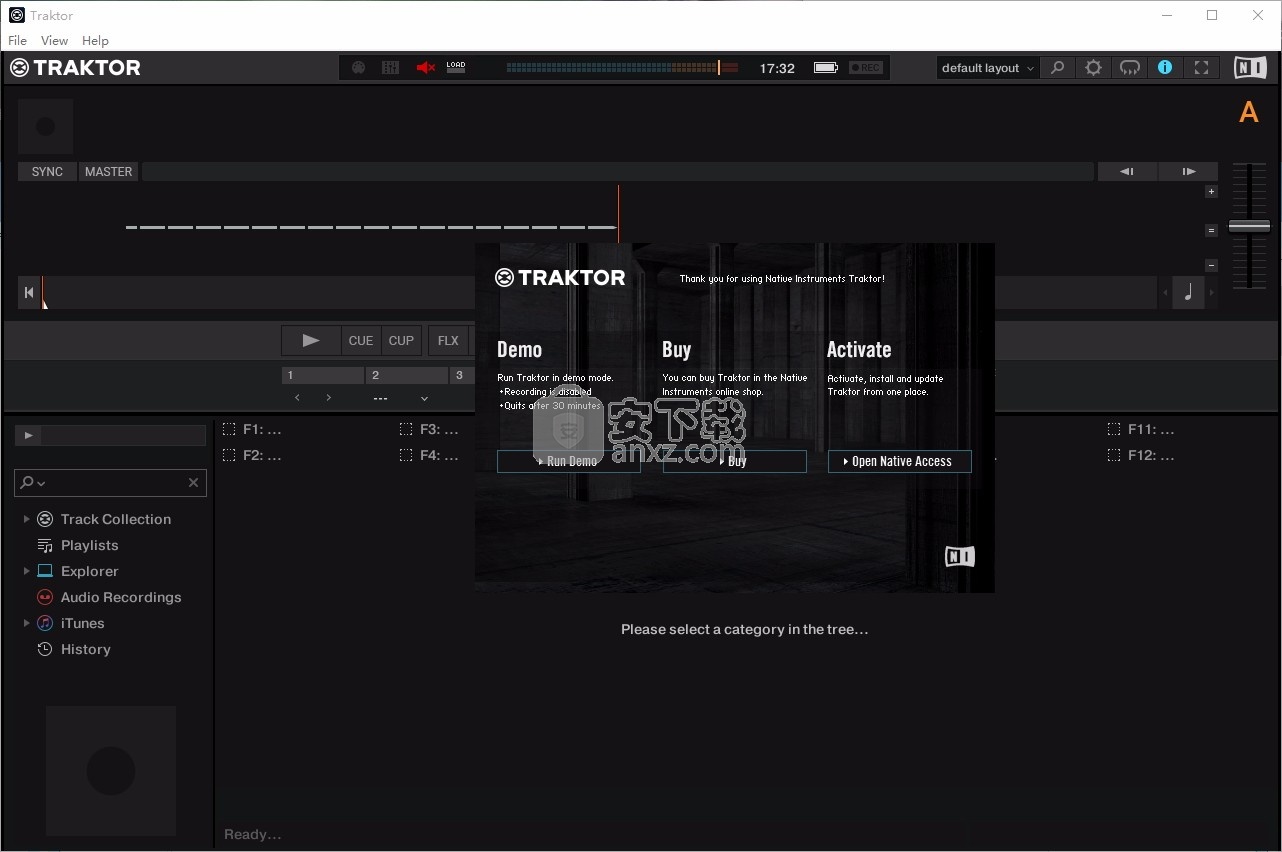Open the cue list dropdown chevron
Image resolution: width=1282 pixels, height=852 pixels.
pos(424,398)
